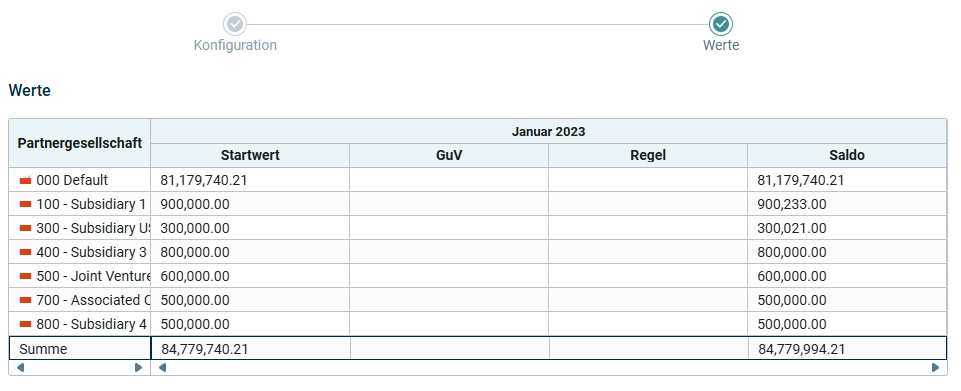This screenshot has height=391, width=961.
Task: Click red icon beside 000 Default
Action: point(25,180)
